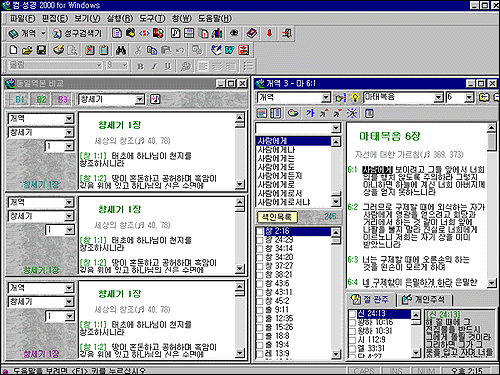The image size is (500, 375).
Task: Click the copy icon in second toolbar
Action: tap(152, 50)
